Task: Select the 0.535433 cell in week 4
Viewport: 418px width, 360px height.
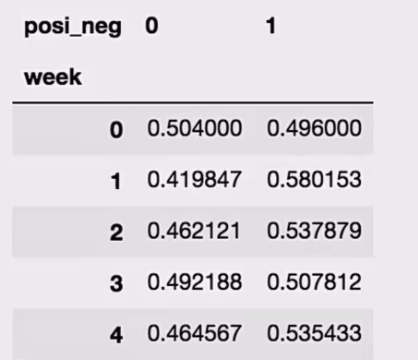Action: [x=314, y=333]
